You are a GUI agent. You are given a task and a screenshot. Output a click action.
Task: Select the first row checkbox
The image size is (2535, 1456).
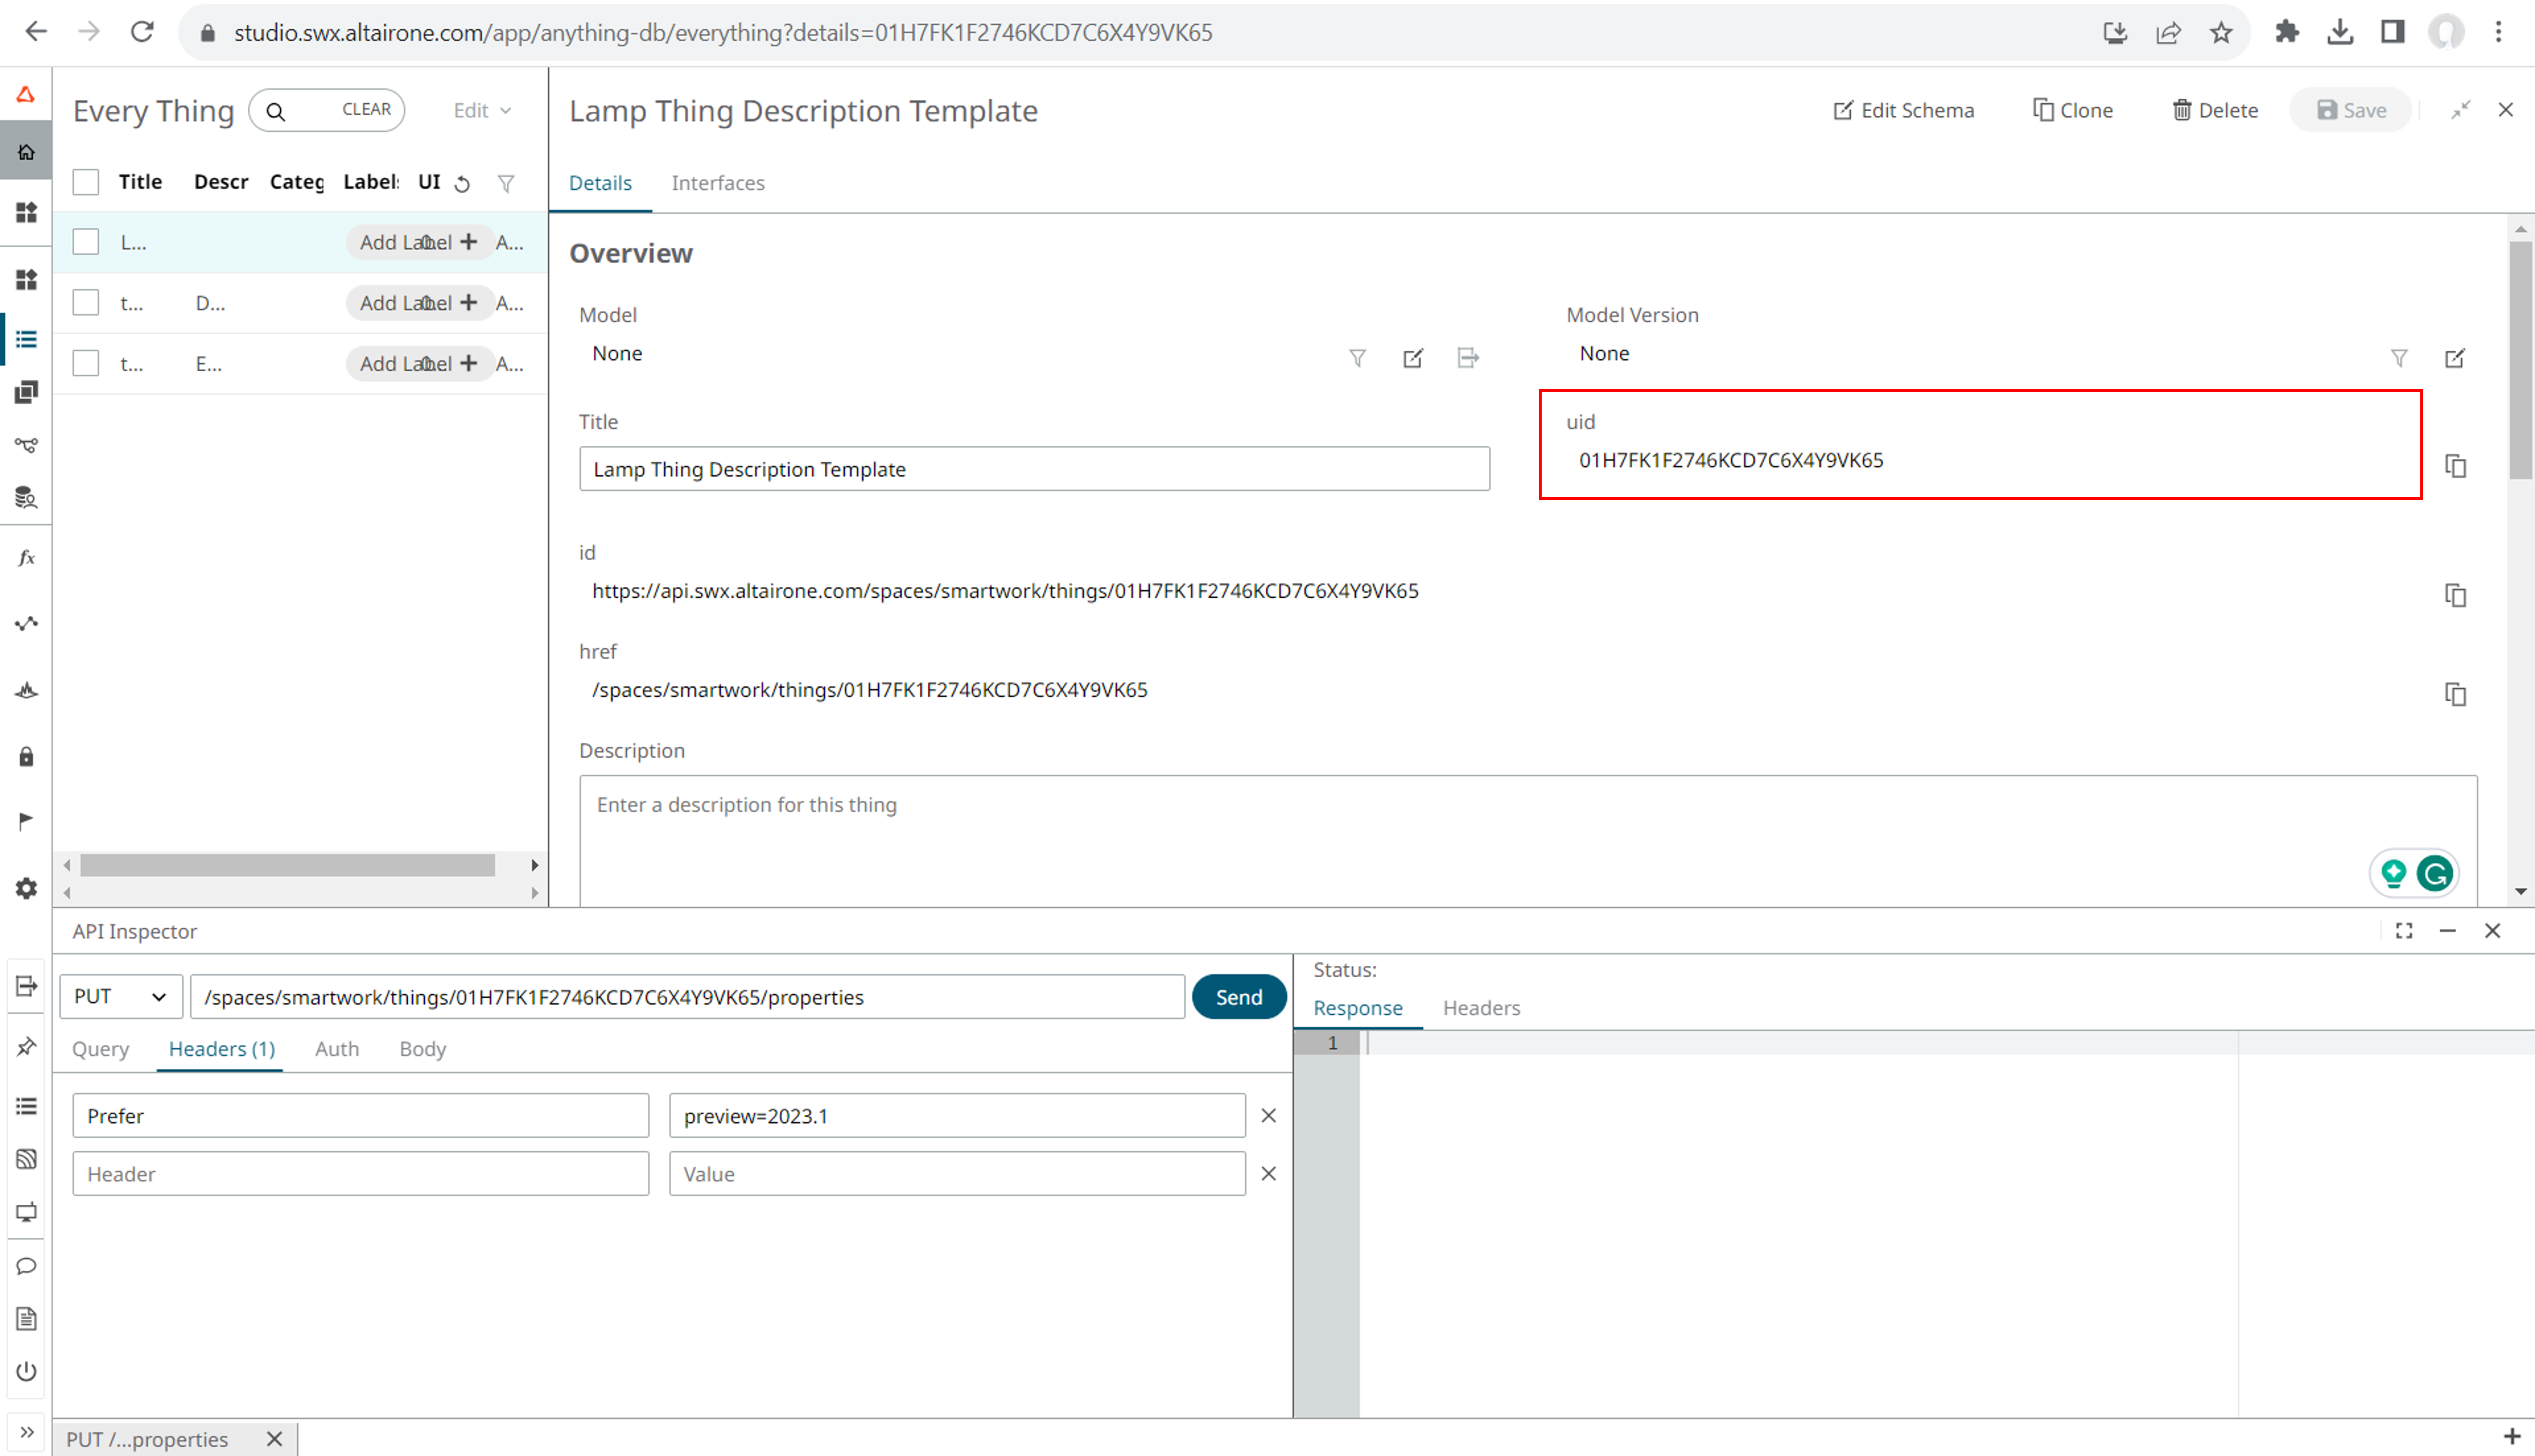pyautogui.click(x=86, y=242)
